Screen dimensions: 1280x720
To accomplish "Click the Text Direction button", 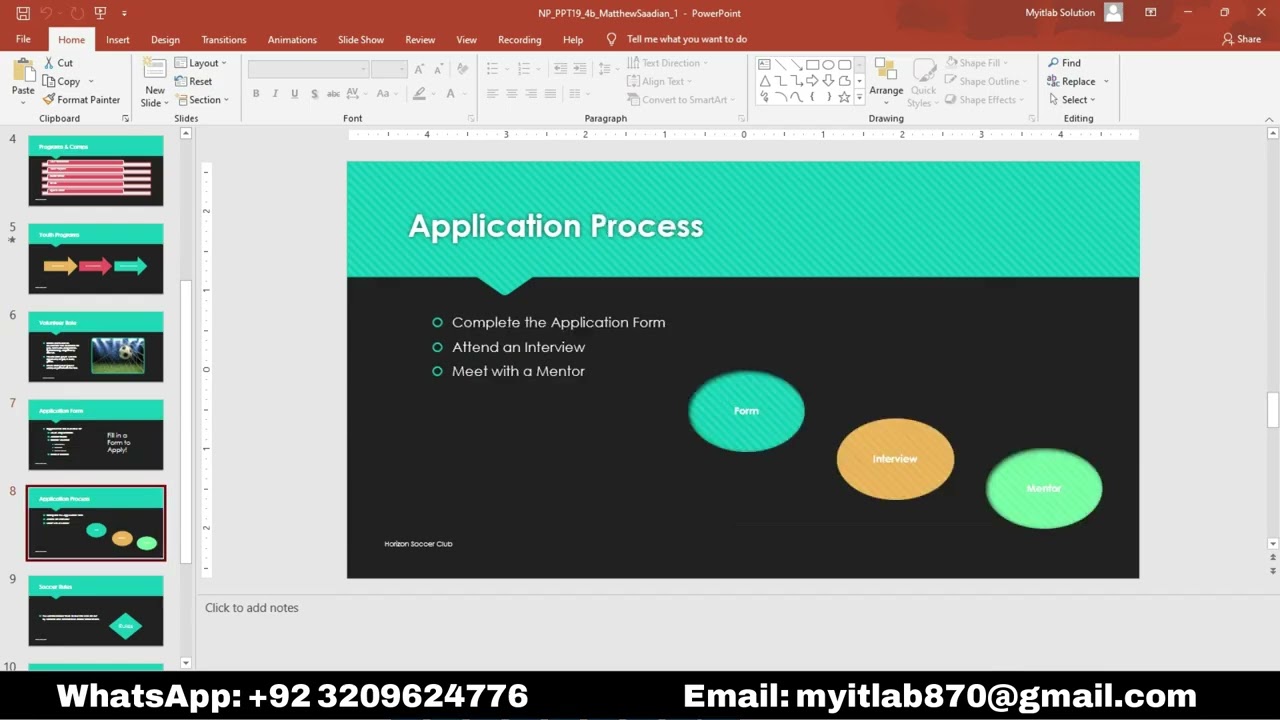I will 668,63.
